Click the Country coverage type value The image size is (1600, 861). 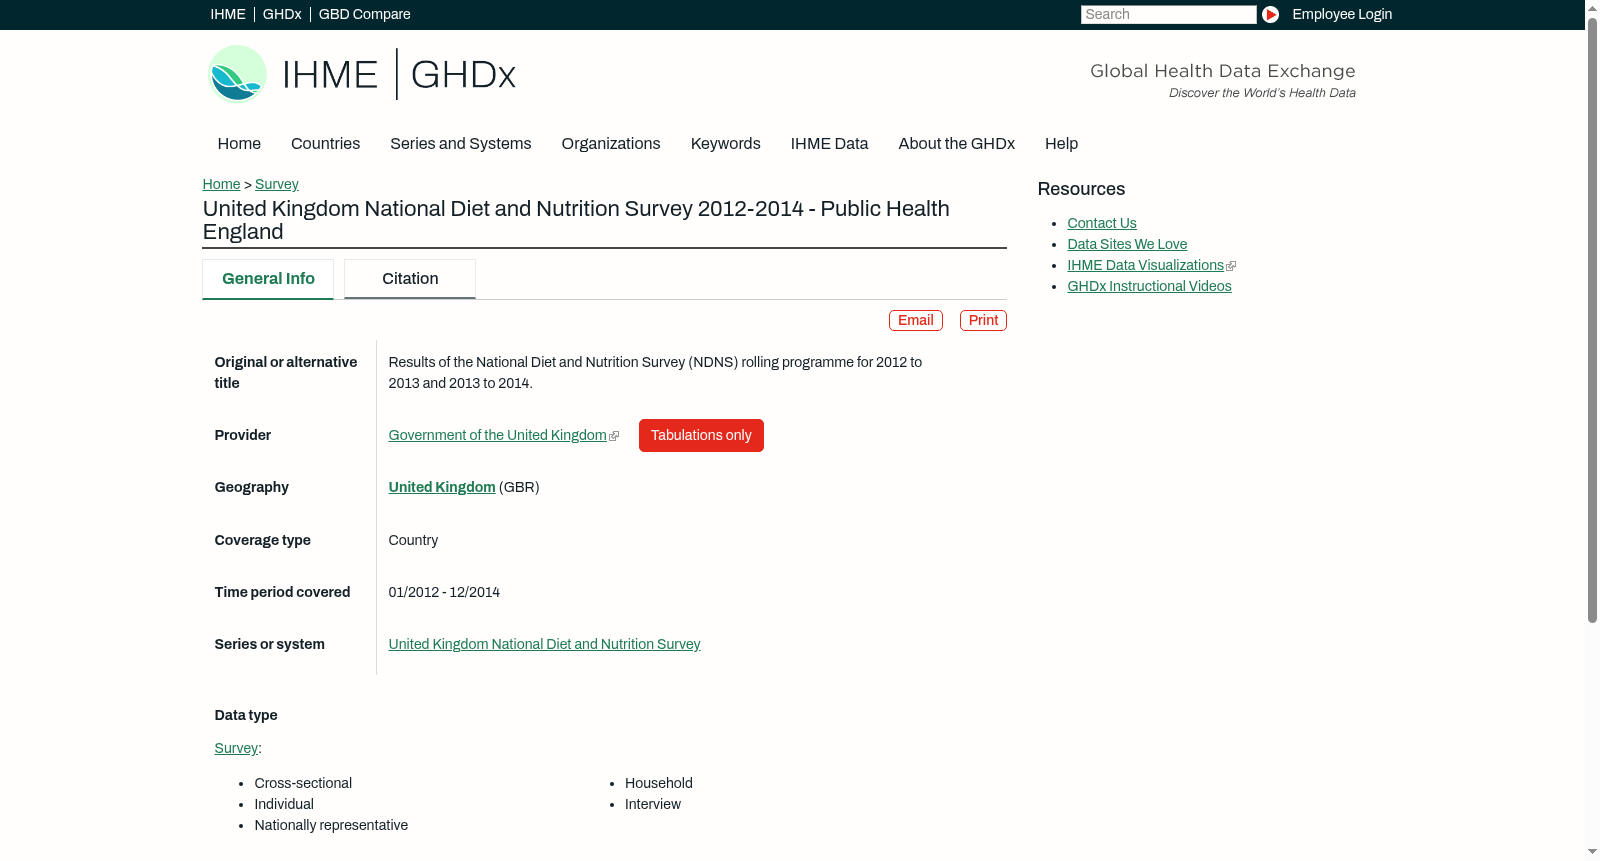pos(413,540)
